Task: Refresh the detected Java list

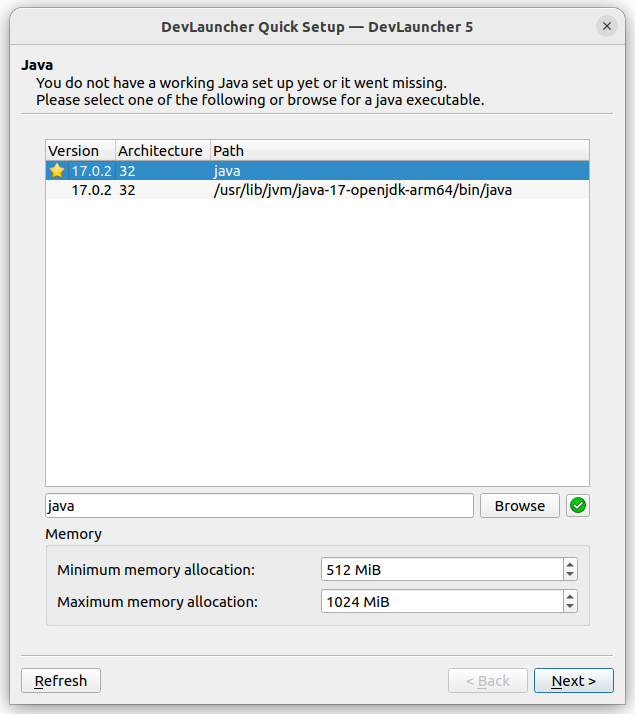Action: point(61,681)
